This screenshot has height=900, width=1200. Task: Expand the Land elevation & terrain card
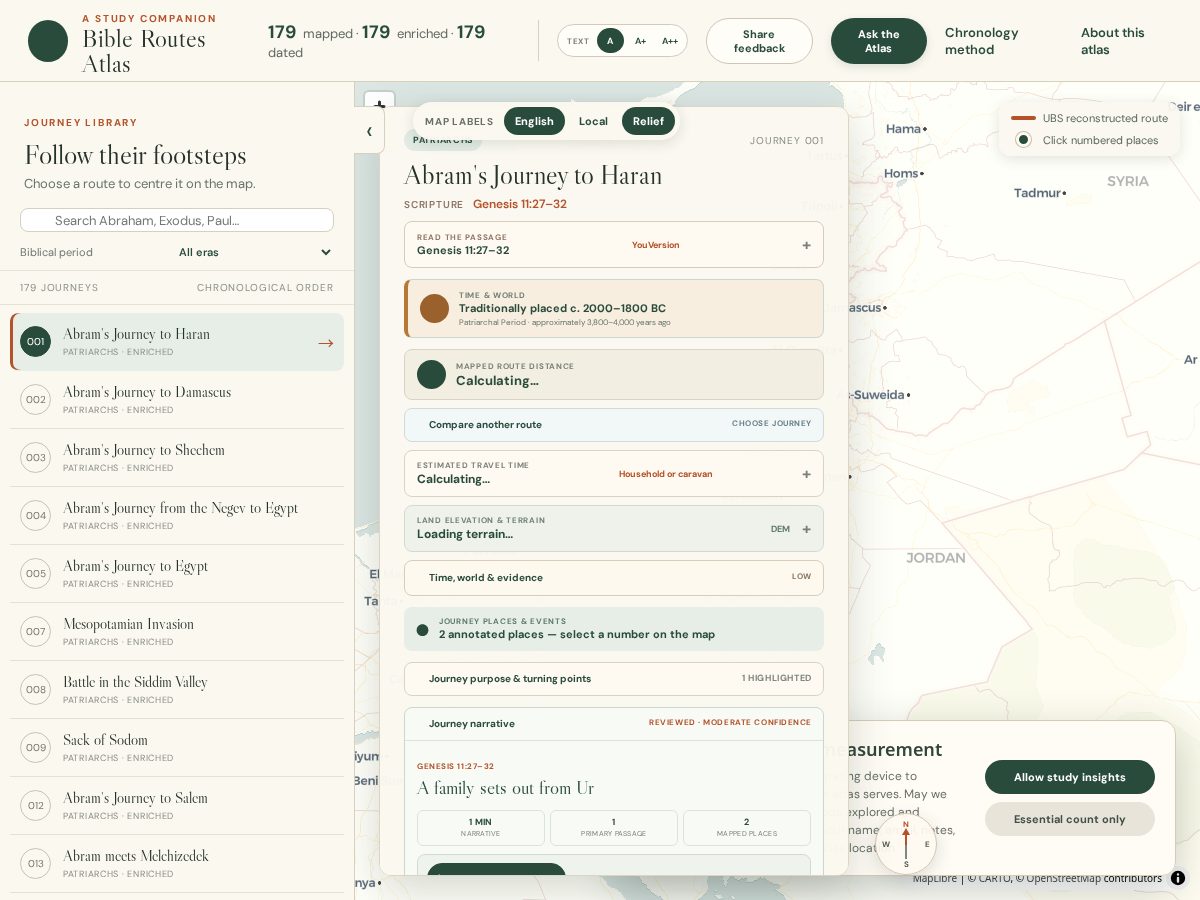[x=614, y=528]
